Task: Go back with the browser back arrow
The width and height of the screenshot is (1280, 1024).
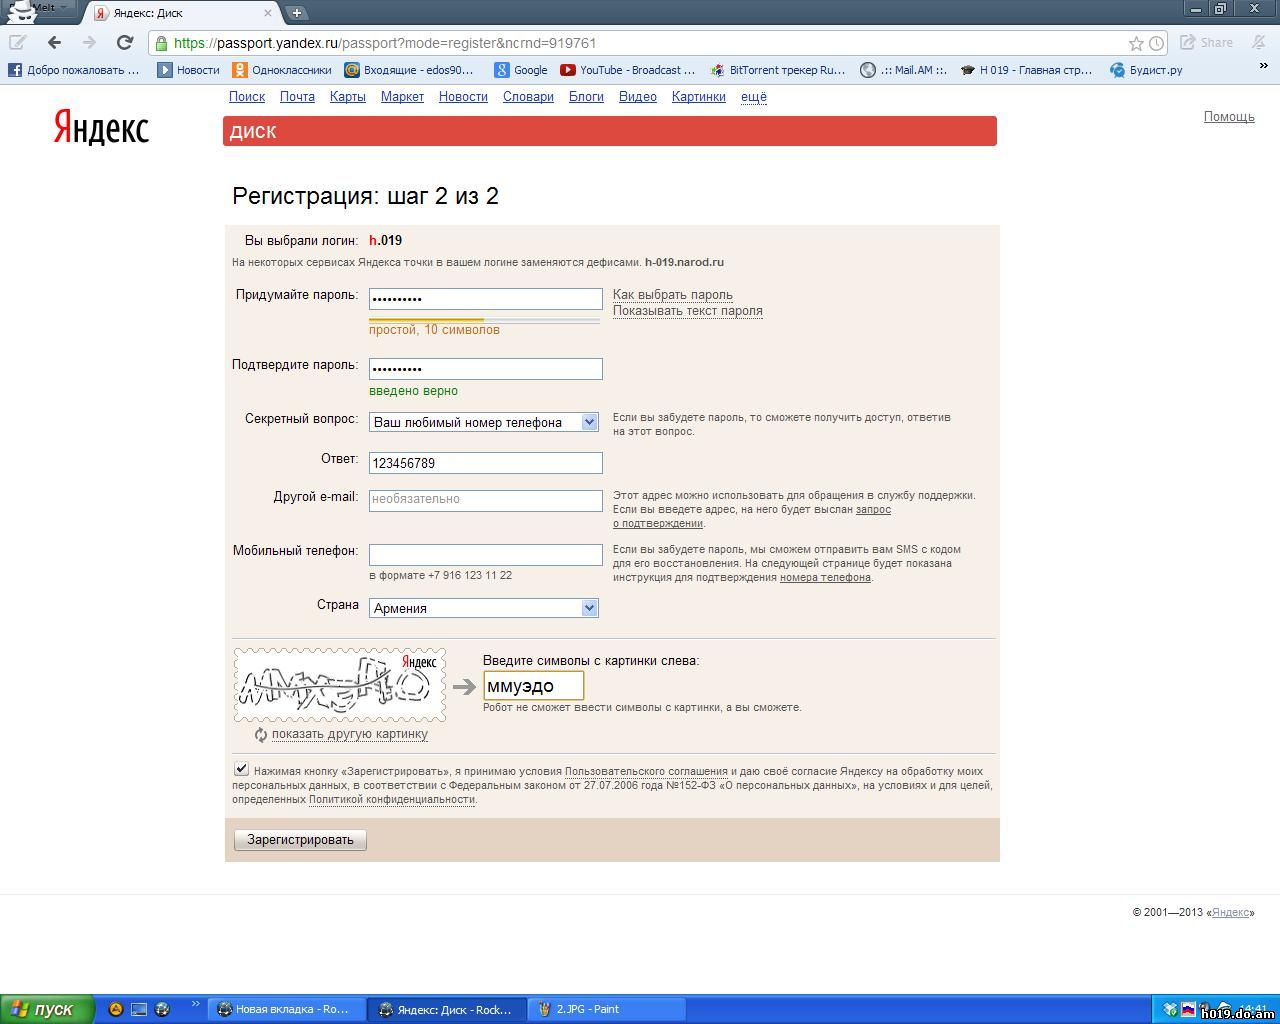Action: (54, 42)
